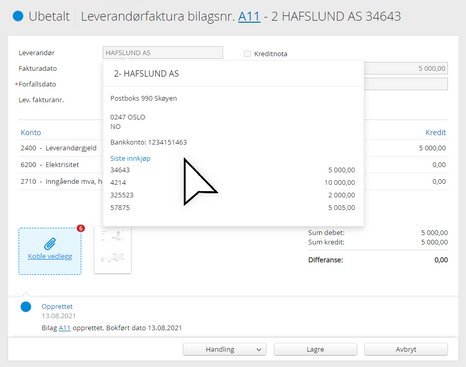This screenshot has height=367, width=466.
Task: Click the Kredit column header
Action: [x=435, y=132]
